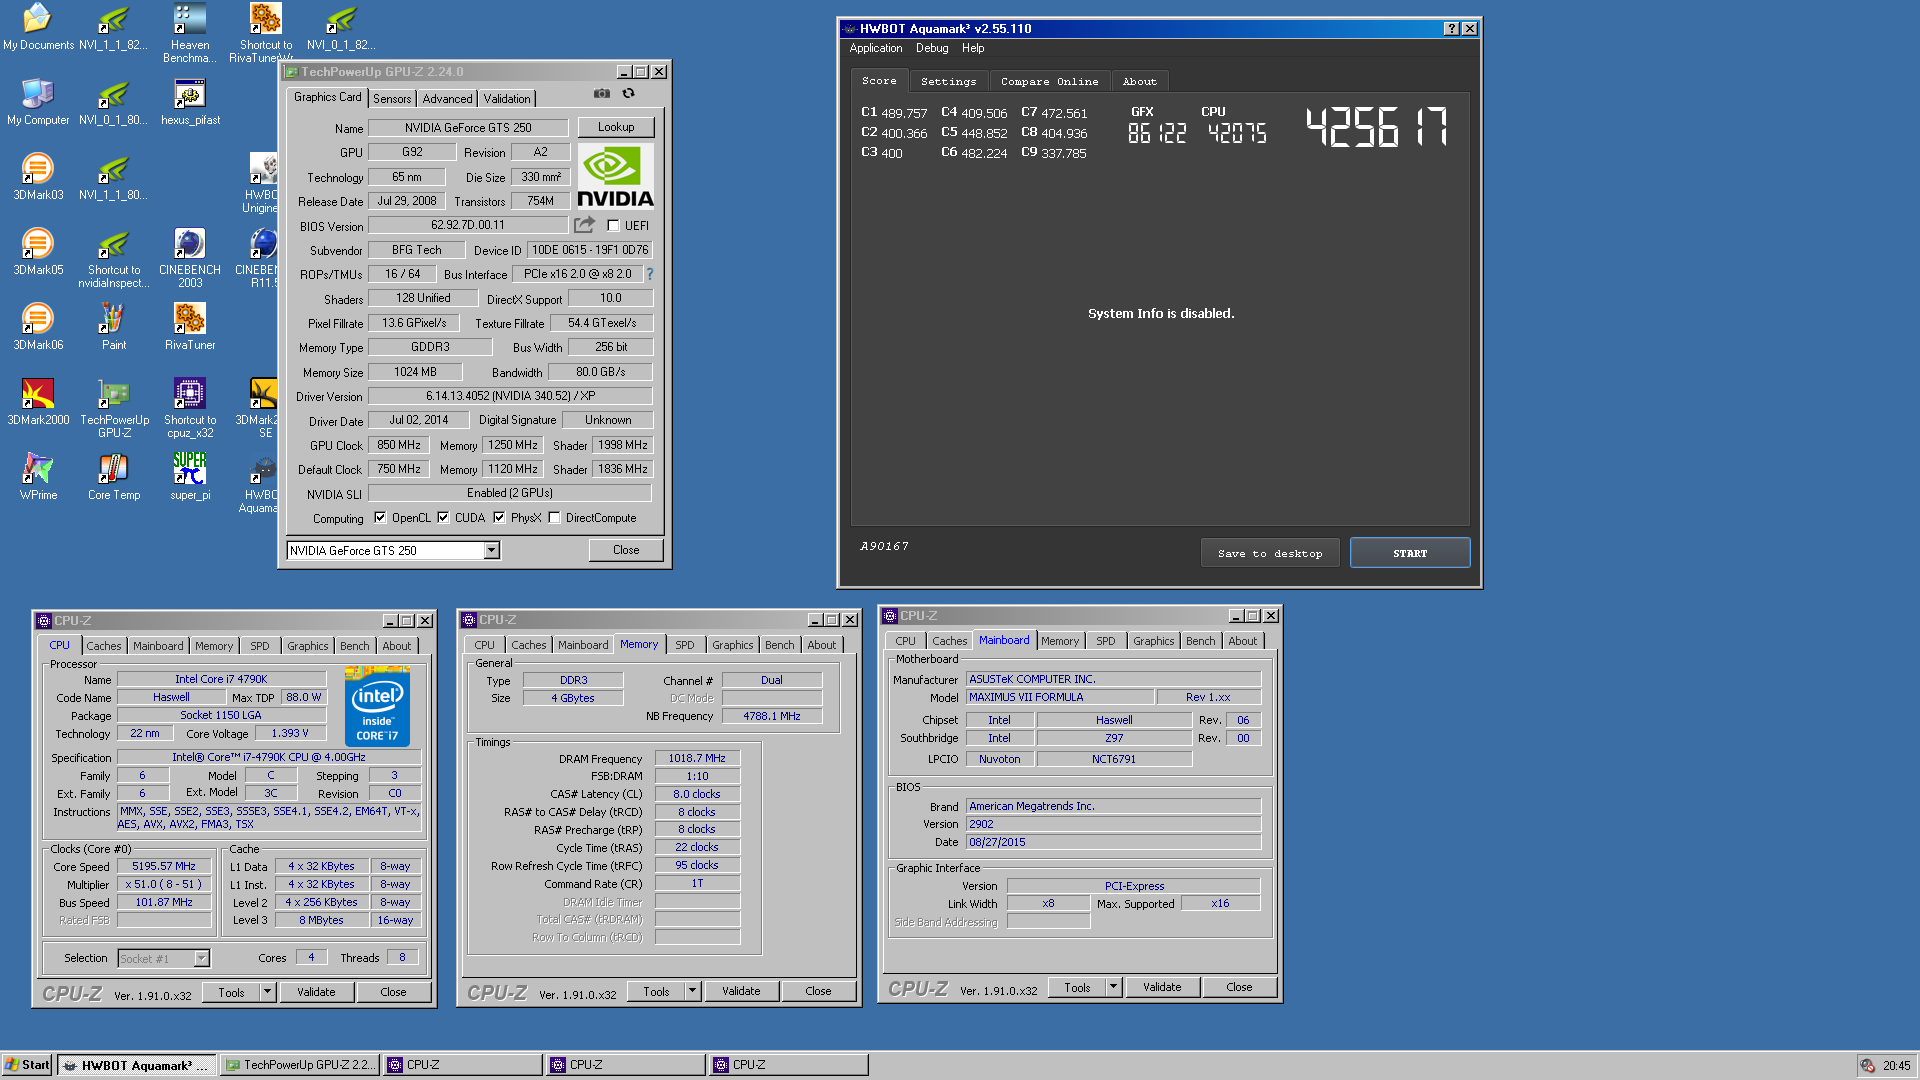Click the Windows Start button
This screenshot has height=1080, width=1920.
[x=27, y=1065]
